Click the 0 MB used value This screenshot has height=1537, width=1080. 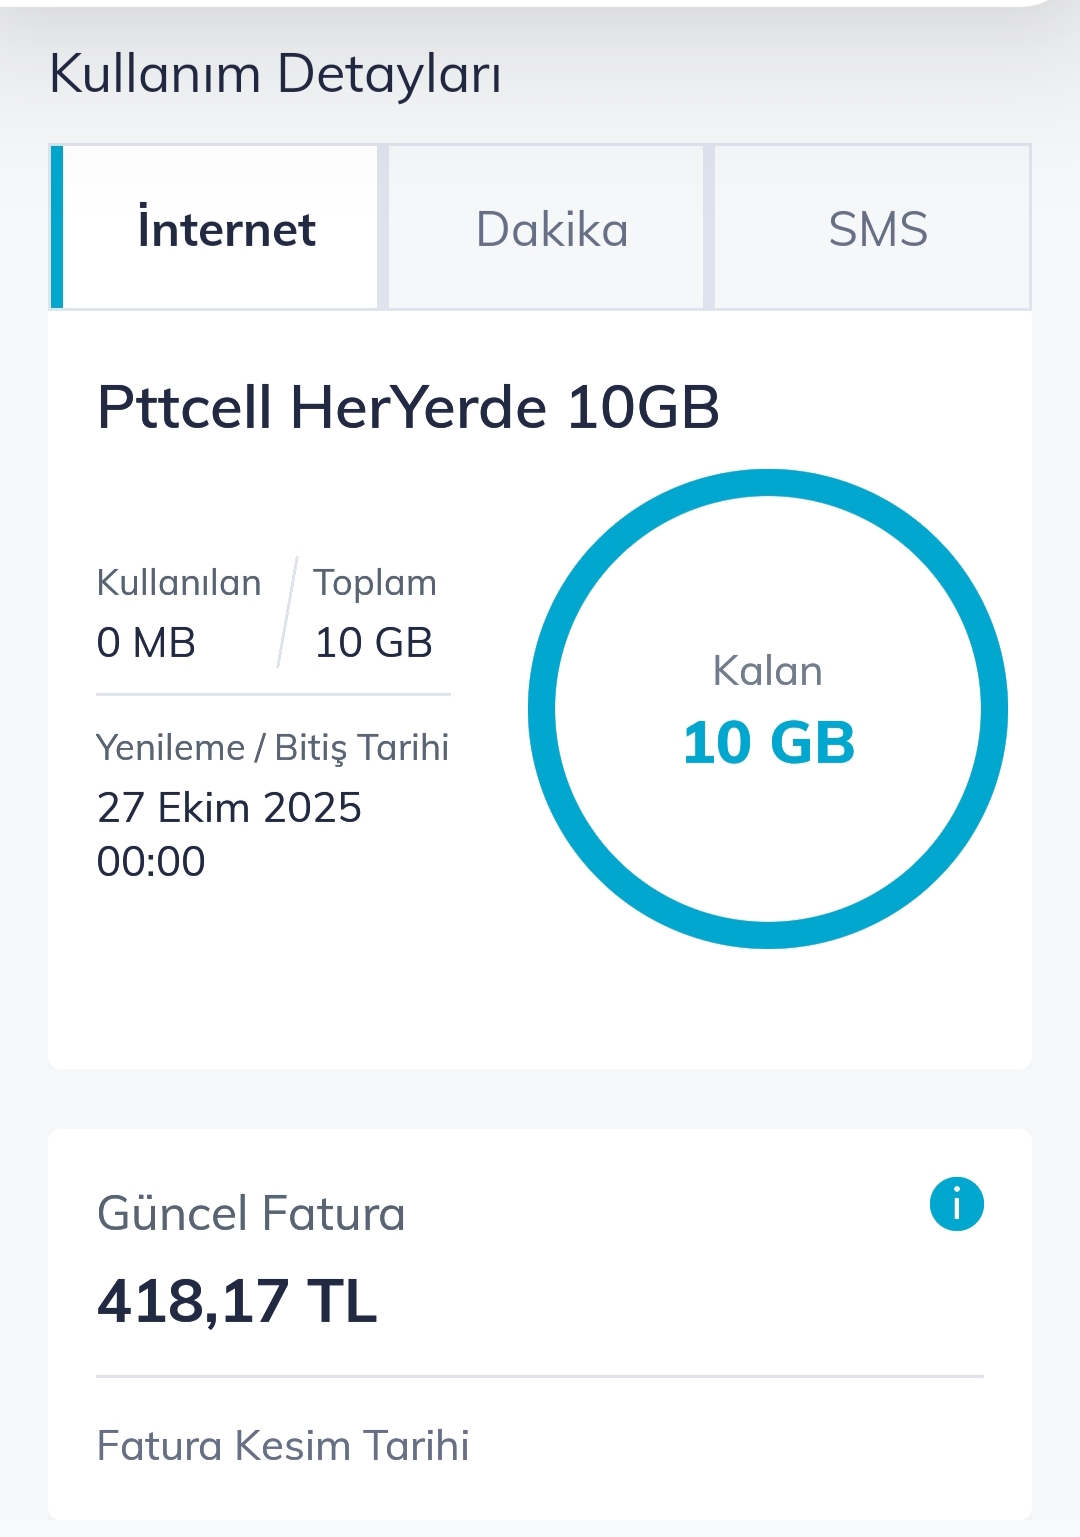146,642
